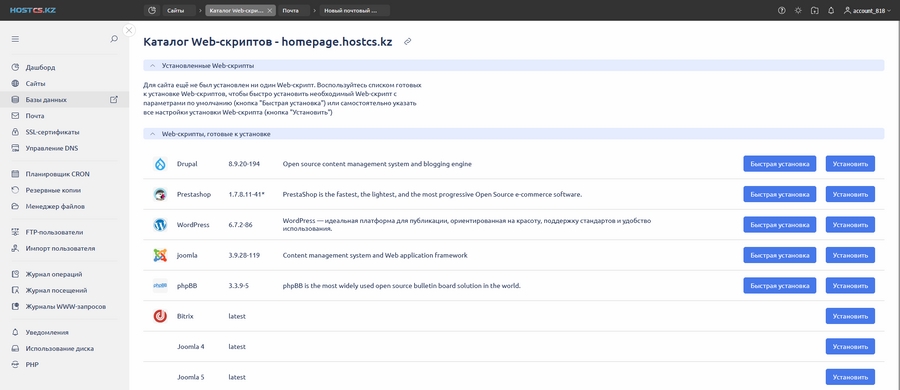900x390 pixels.
Task: Select the Drupal version text 8.9.20-194
Action: (x=244, y=164)
